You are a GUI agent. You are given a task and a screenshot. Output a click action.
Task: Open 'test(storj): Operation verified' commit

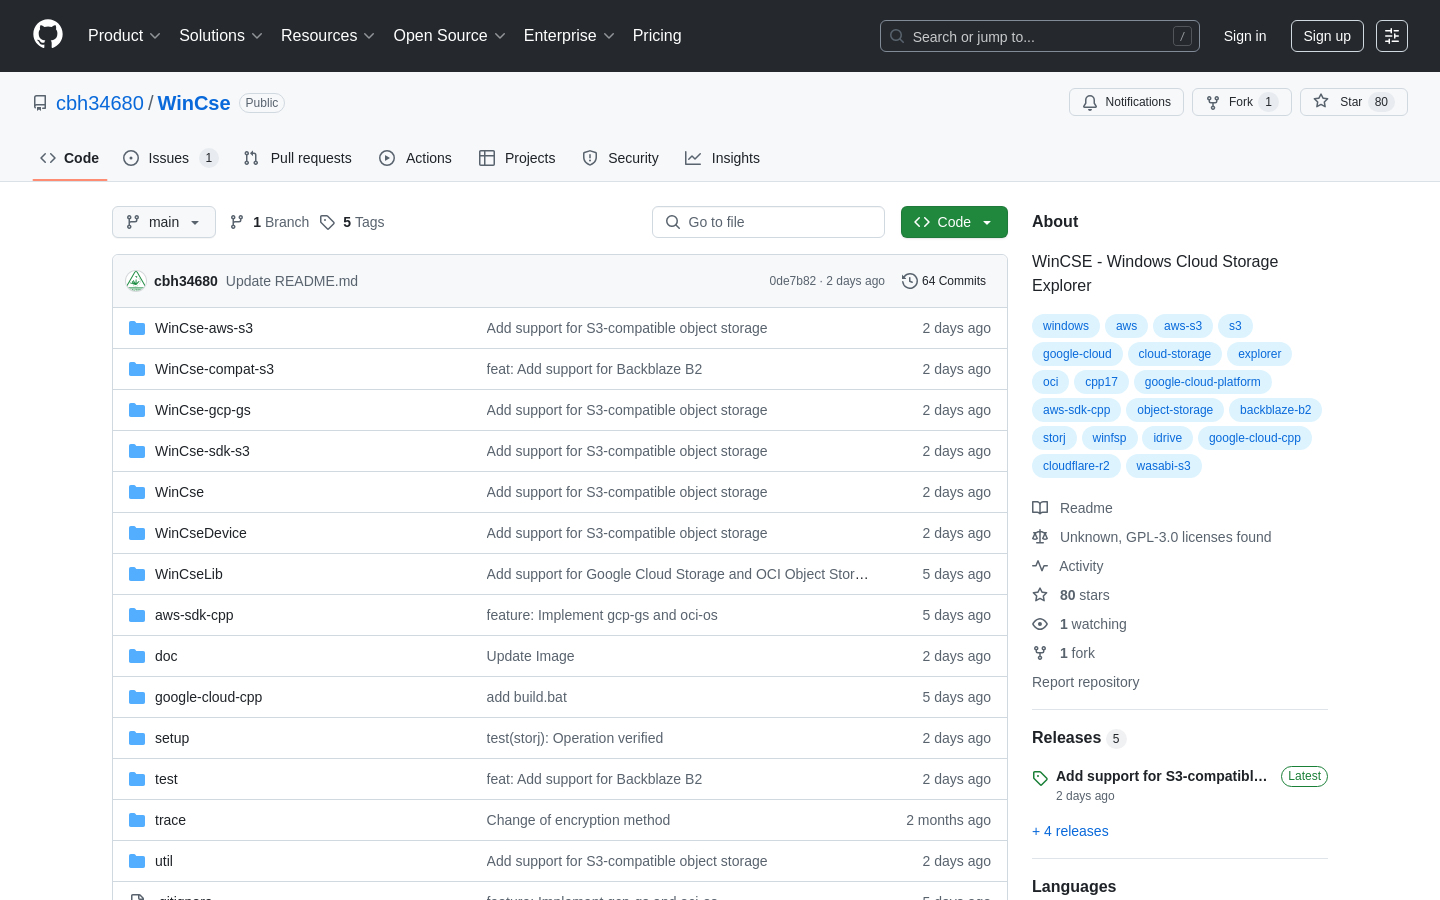575,738
